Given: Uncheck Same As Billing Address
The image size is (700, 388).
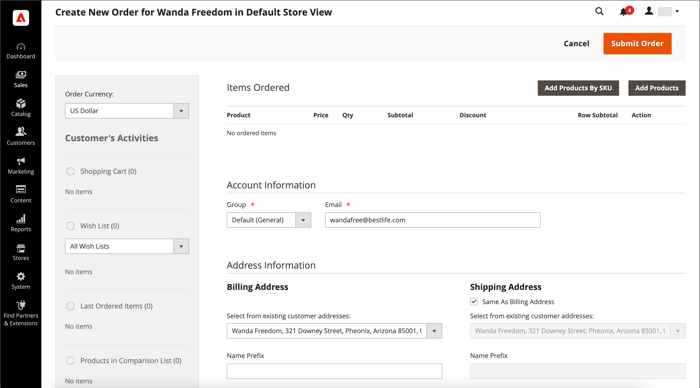Looking at the screenshot, I should point(474,302).
